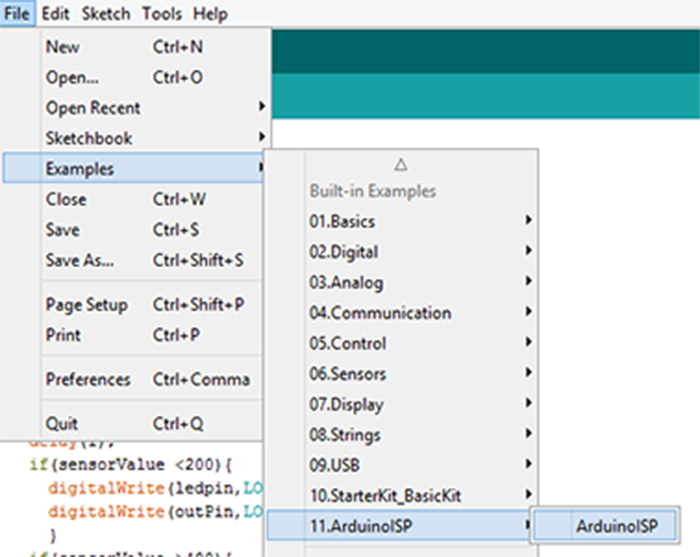Select Print from the File menu
700x557 pixels.
point(63,335)
